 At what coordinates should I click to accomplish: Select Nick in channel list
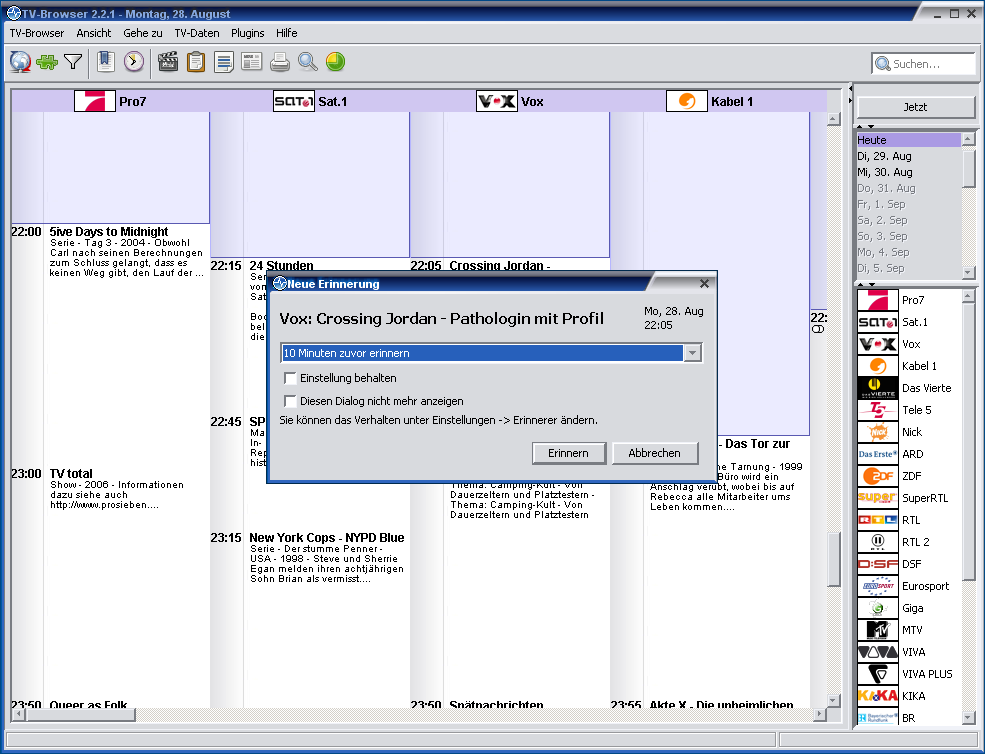point(909,432)
